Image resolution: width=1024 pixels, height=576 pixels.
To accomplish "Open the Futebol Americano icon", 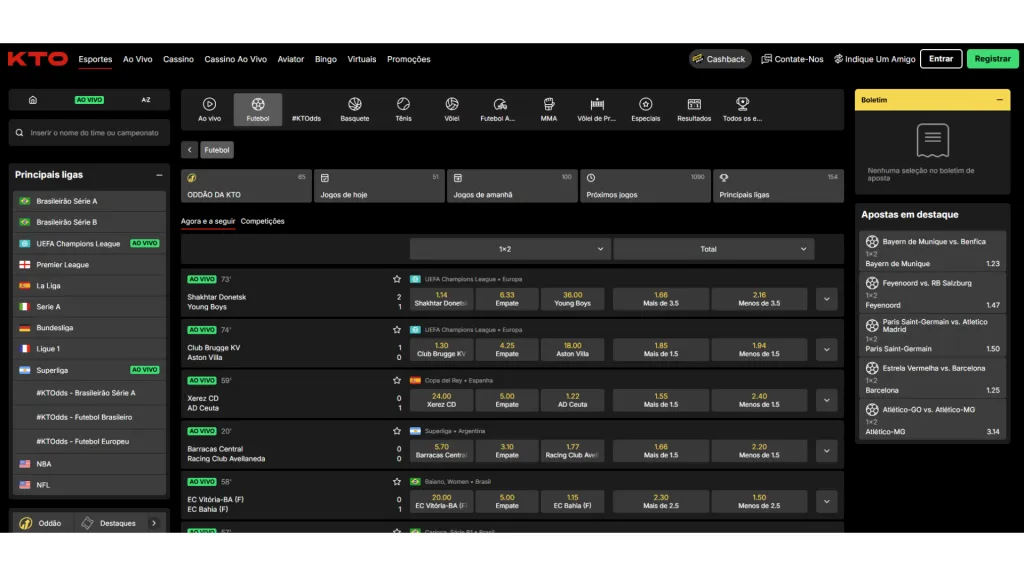I will pos(500,109).
